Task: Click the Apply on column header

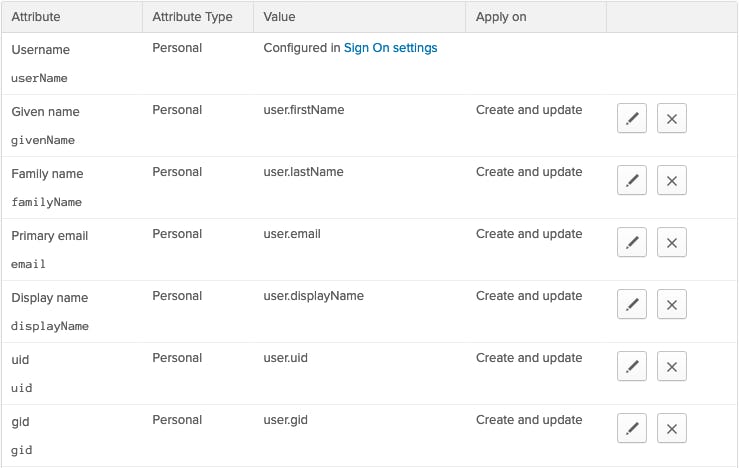Action: tap(501, 17)
